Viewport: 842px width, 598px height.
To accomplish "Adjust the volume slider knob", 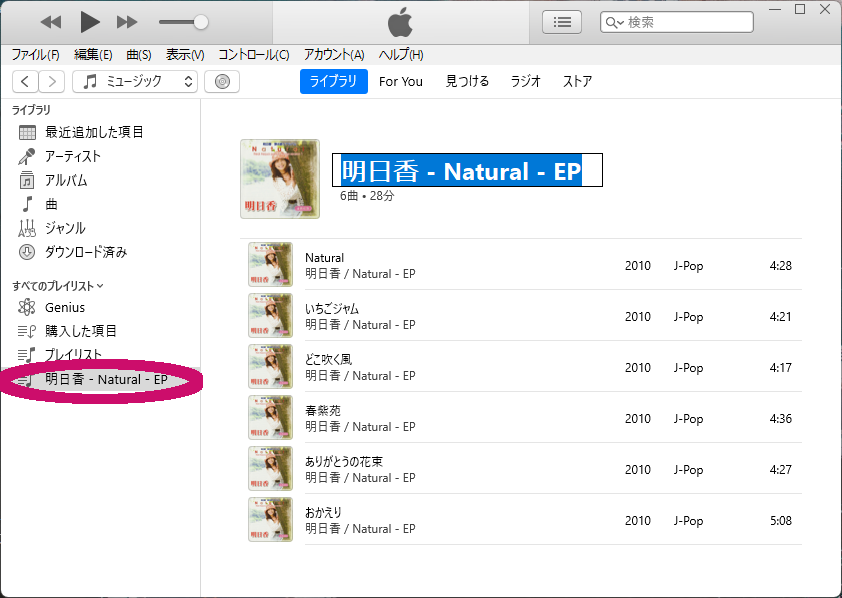I will [x=201, y=22].
